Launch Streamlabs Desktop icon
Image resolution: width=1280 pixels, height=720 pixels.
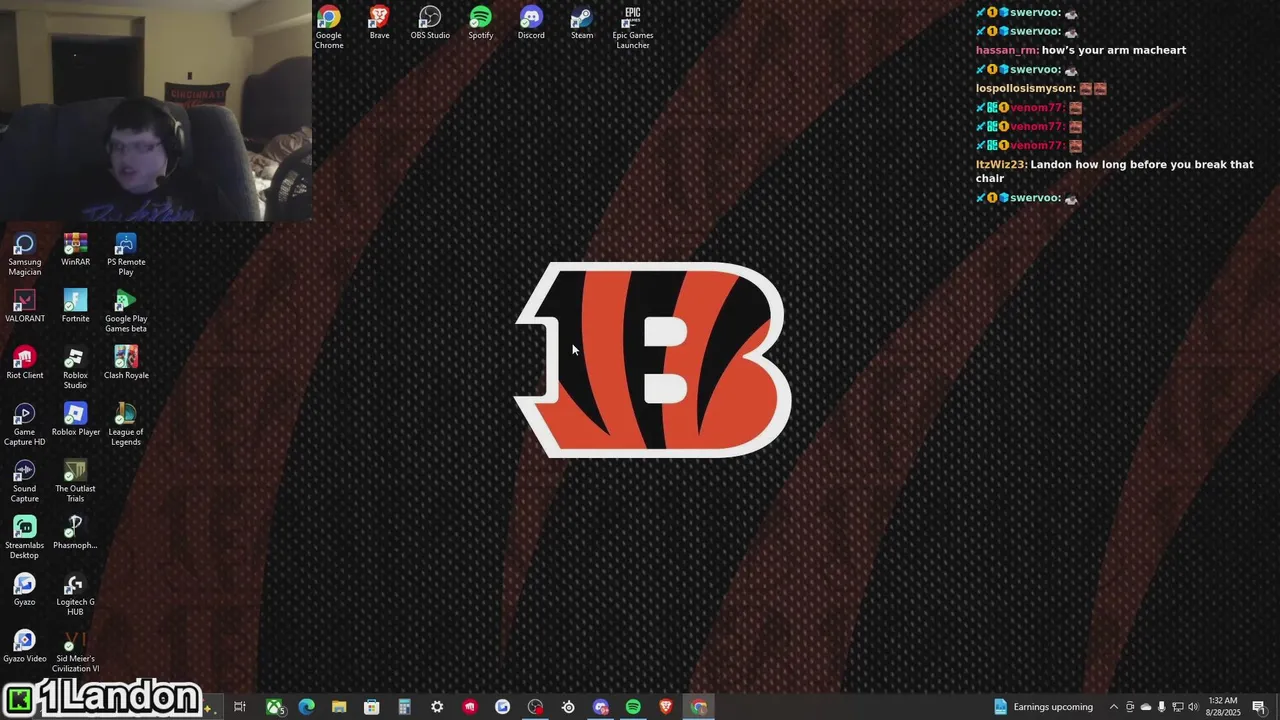(25, 538)
